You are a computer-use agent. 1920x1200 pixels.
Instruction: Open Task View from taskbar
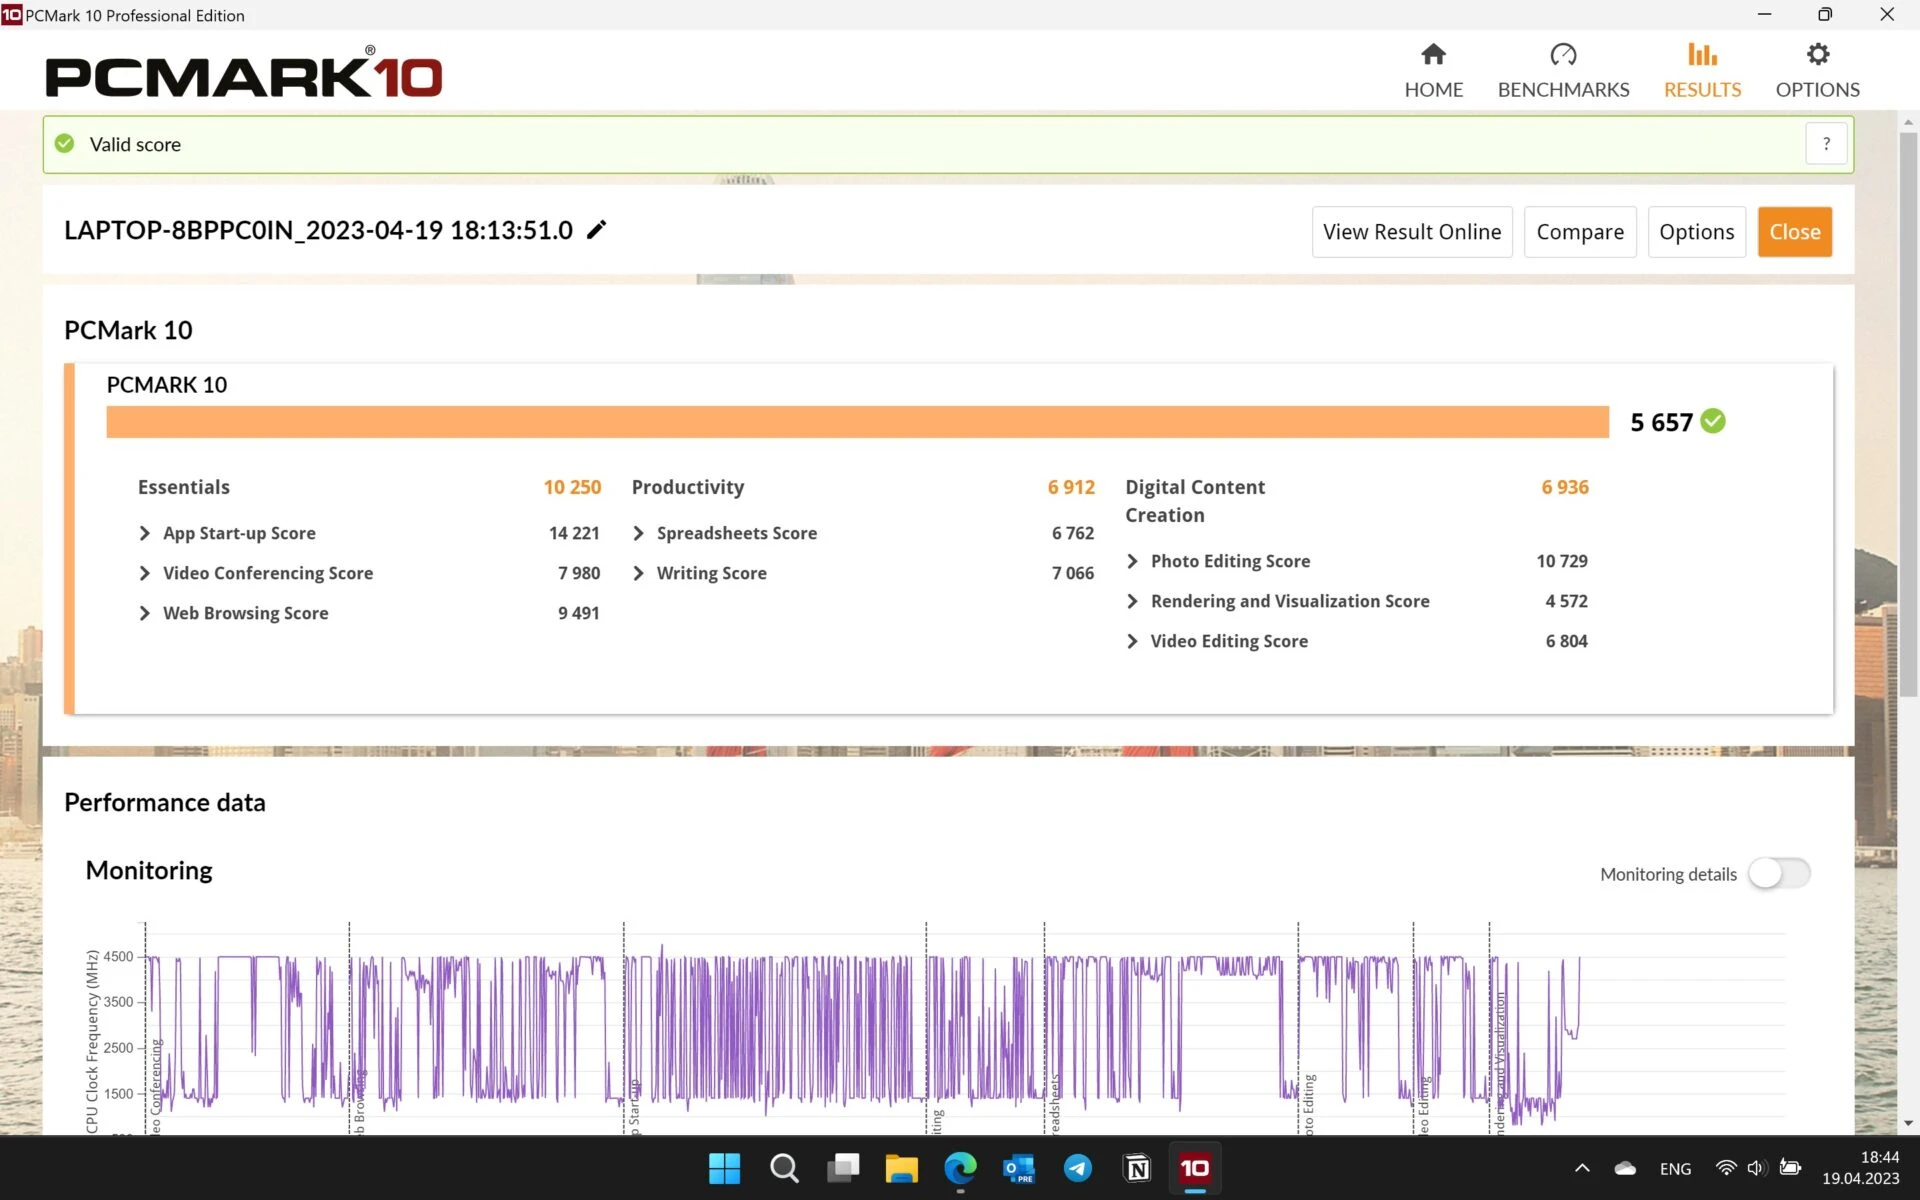point(843,1168)
